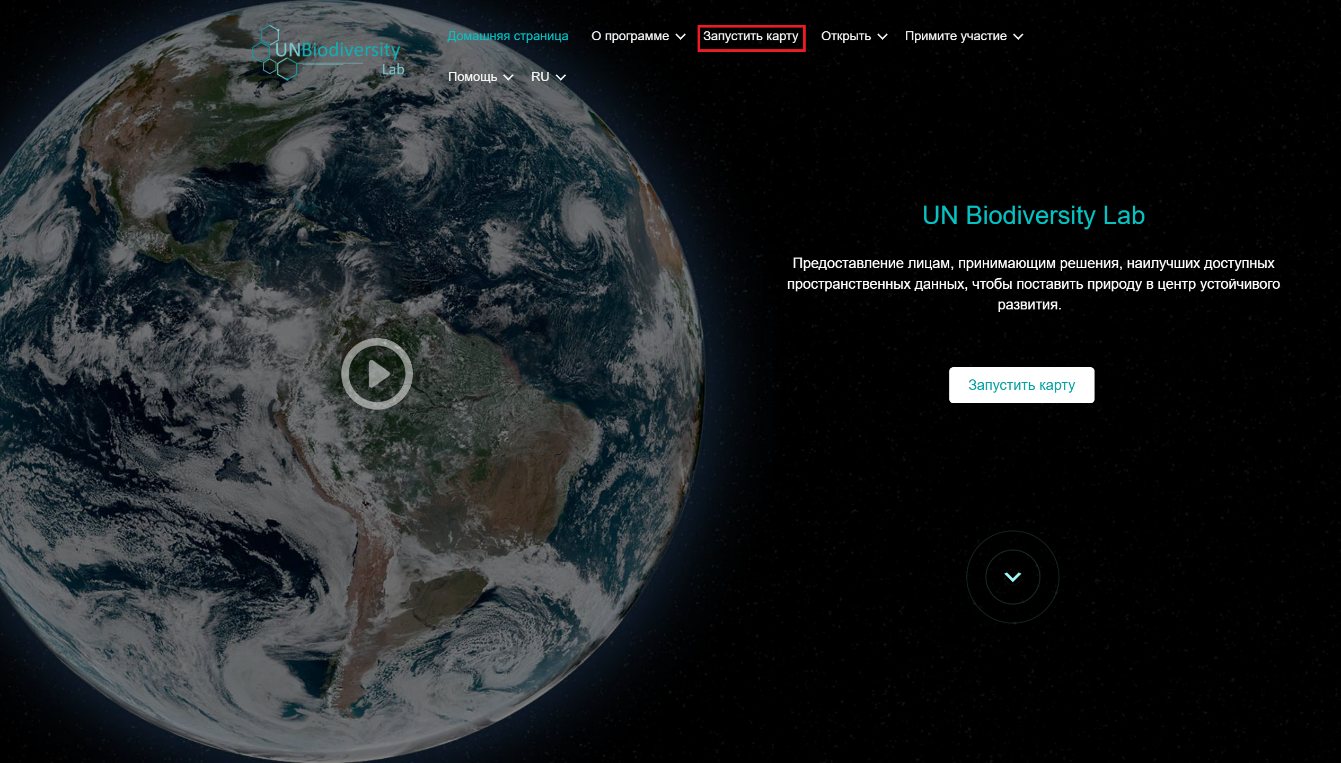
Task: Open language selector arrow next to RU
Action: pyautogui.click(x=561, y=78)
